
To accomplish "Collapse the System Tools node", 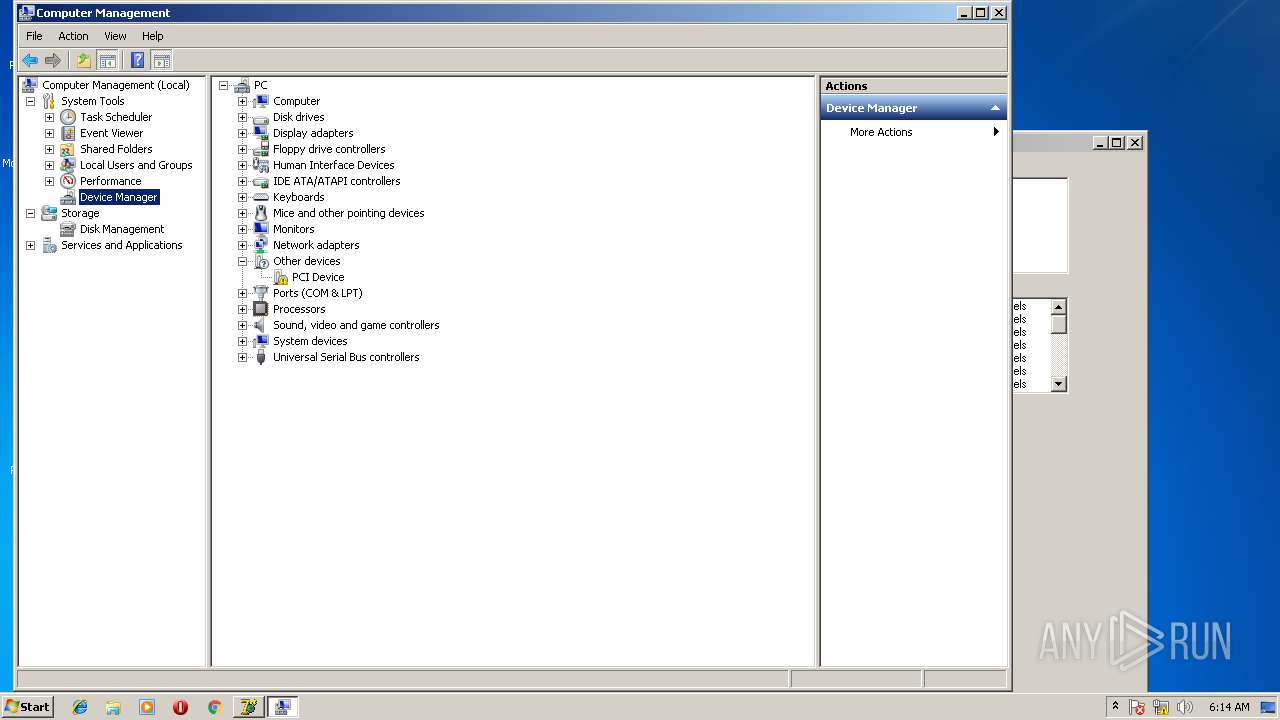I will 30,101.
